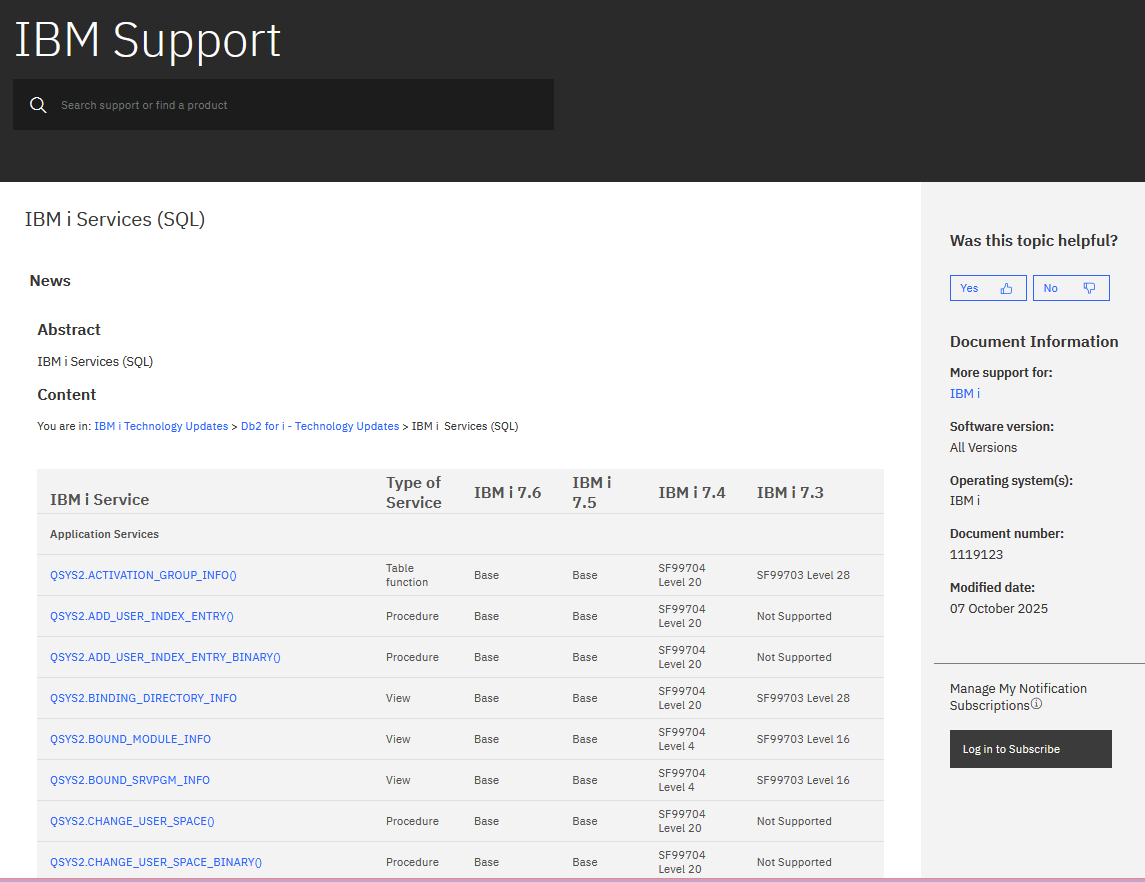Screen dimensions: 1145x882
Task: Click the IBM i Service column header
Action: (99, 499)
